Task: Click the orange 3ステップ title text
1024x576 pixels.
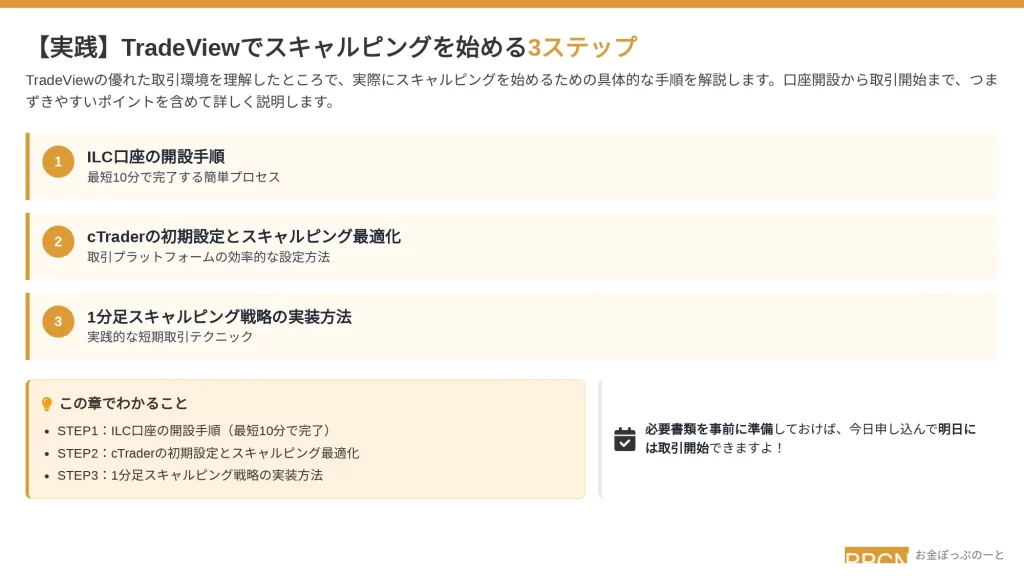Action: tap(582, 47)
